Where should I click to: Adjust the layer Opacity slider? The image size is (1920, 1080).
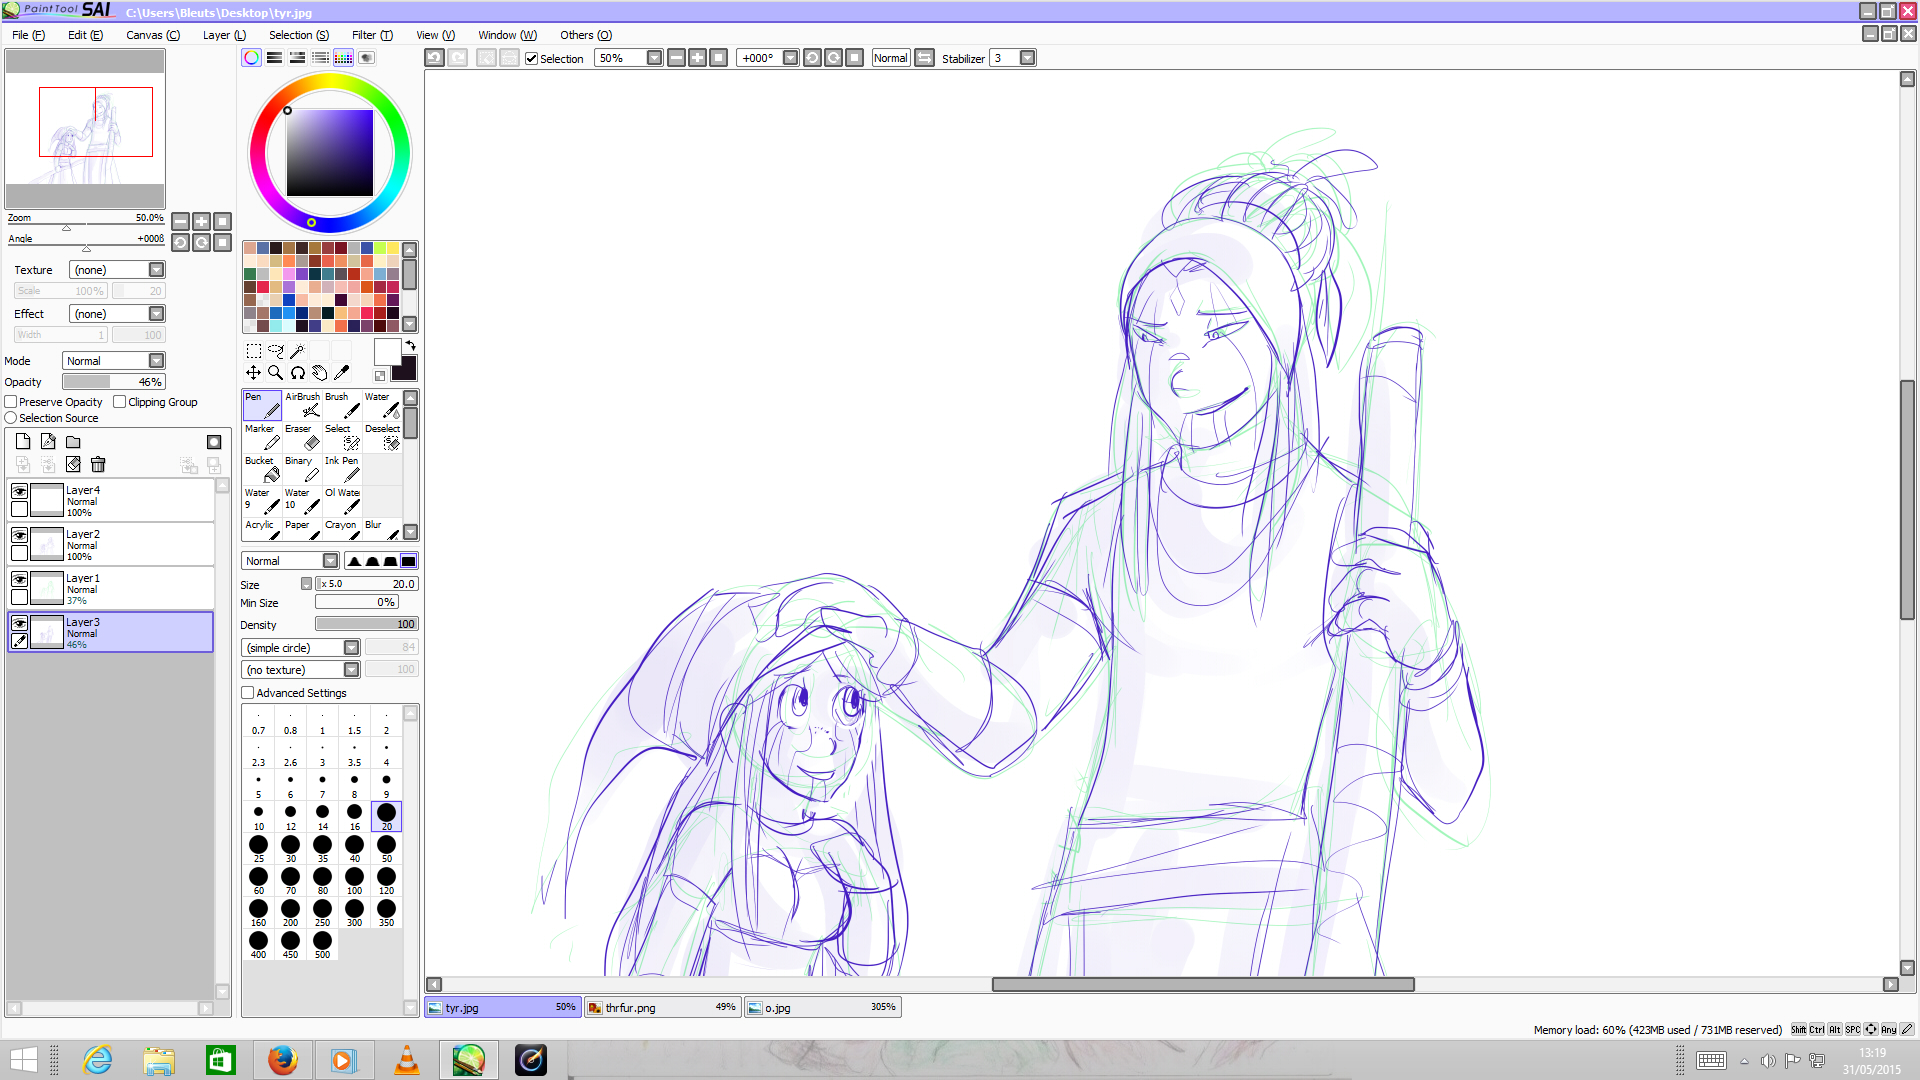(x=114, y=382)
